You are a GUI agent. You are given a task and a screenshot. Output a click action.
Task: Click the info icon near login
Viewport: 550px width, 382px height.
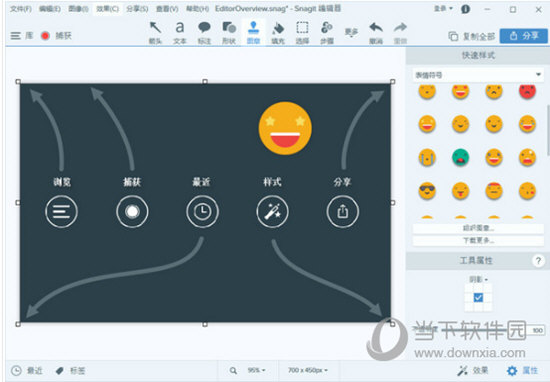(x=465, y=9)
